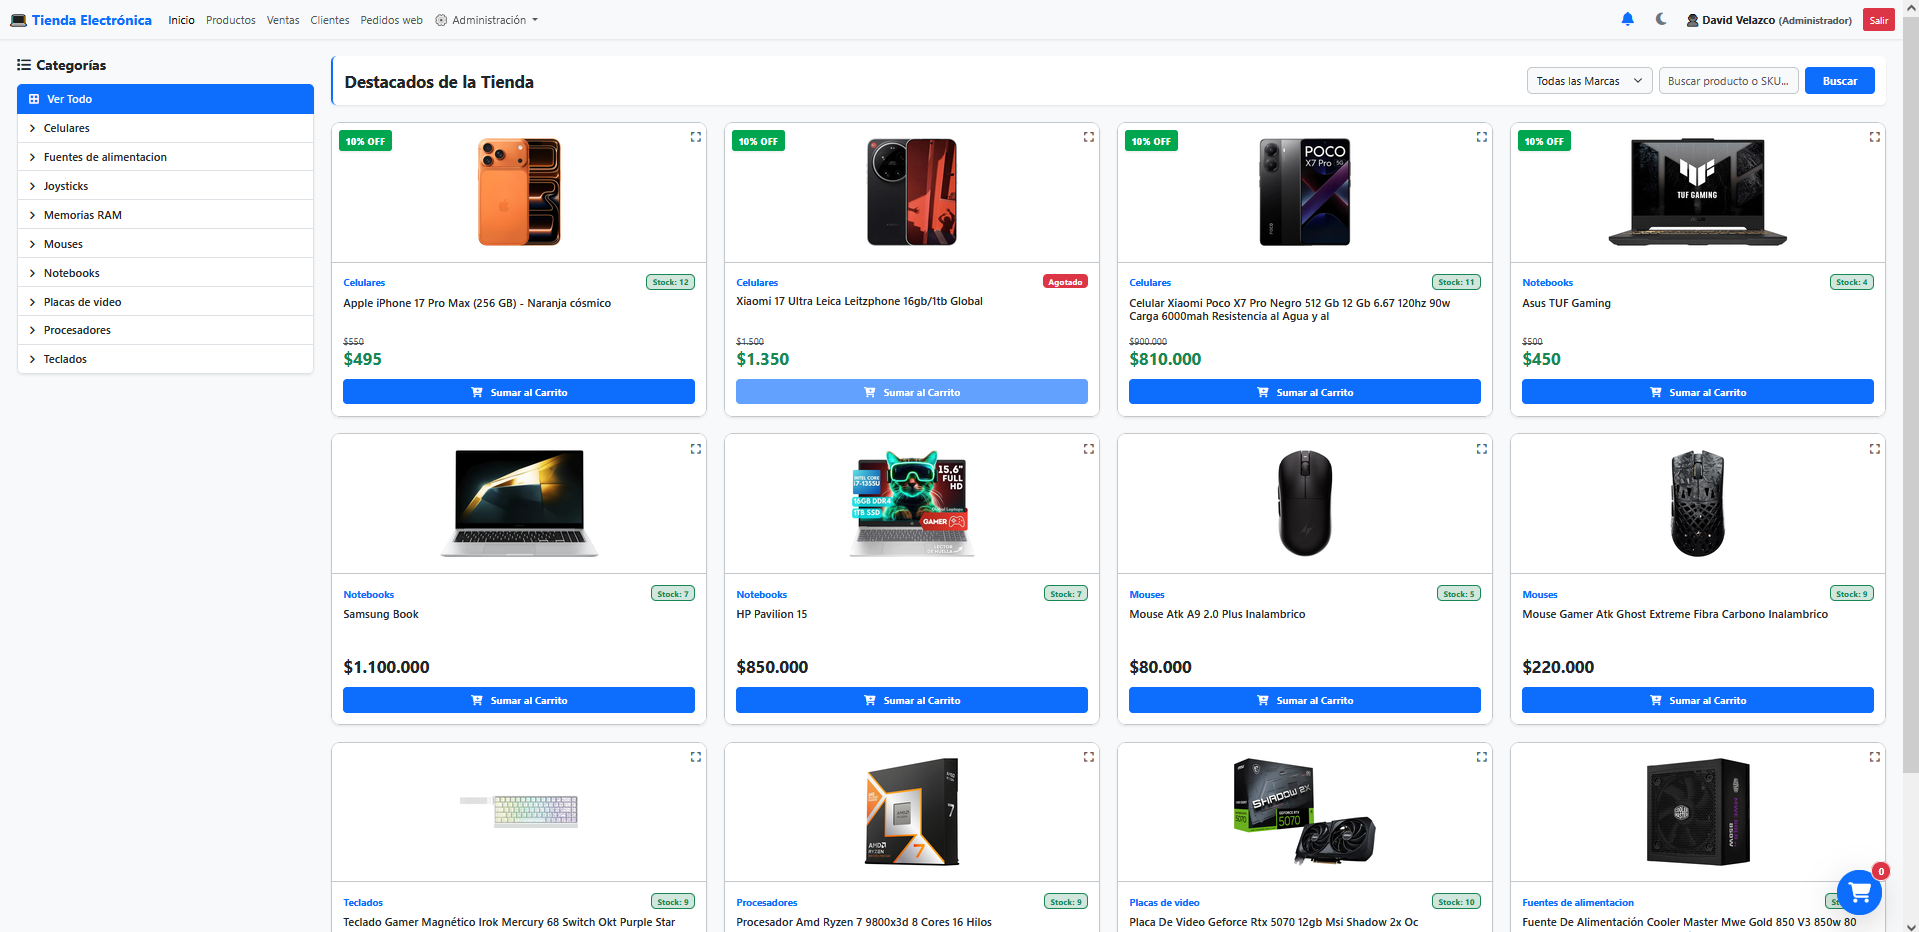Add Samsung Book to cart
This screenshot has width=1919, height=932.
(x=519, y=700)
